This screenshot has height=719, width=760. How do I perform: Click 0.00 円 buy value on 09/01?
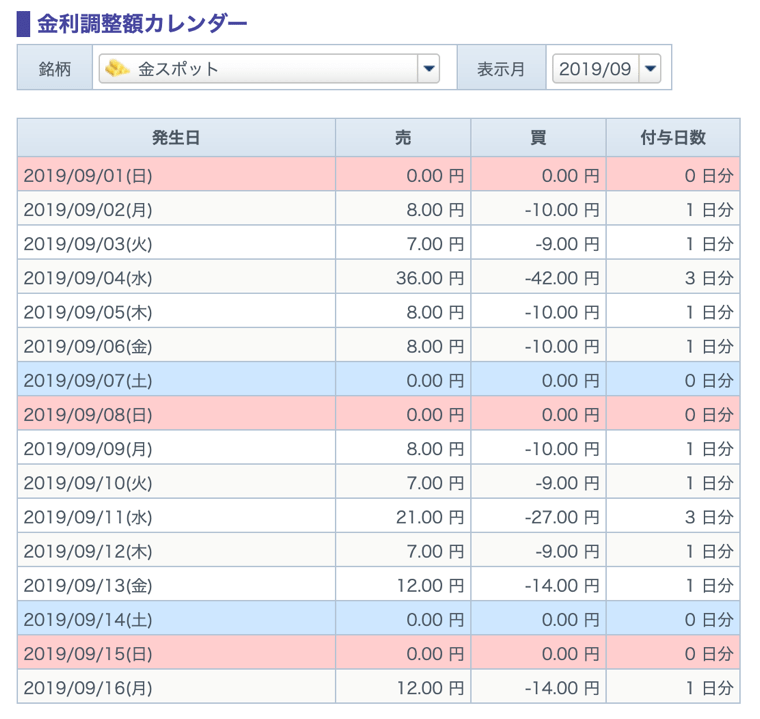570,176
